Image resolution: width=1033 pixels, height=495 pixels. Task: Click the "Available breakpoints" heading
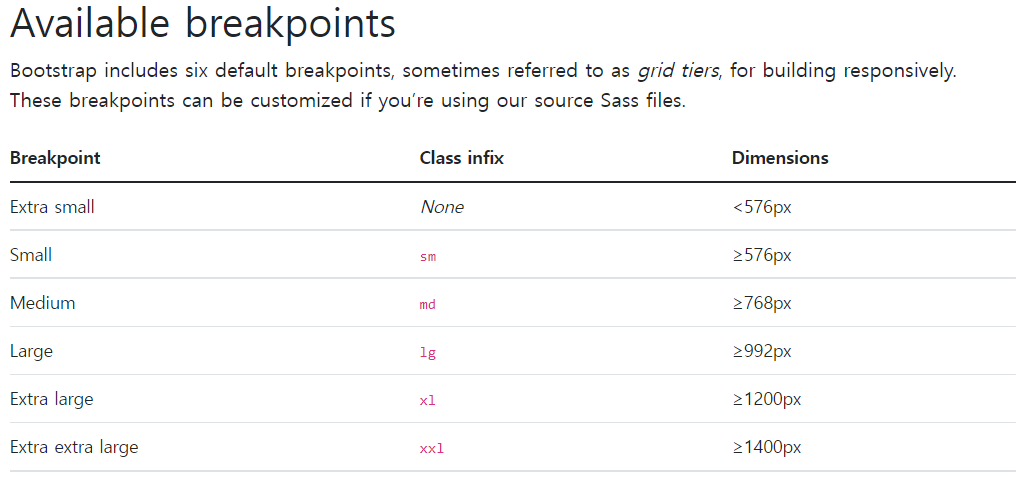[202, 24]
